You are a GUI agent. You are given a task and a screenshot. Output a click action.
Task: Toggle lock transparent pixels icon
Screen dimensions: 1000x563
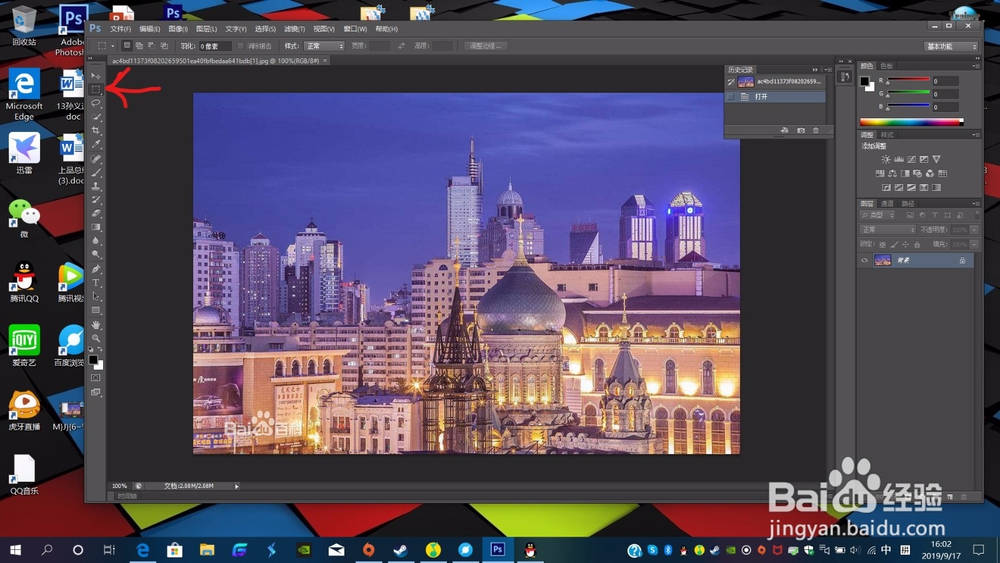tap(883, 244)
